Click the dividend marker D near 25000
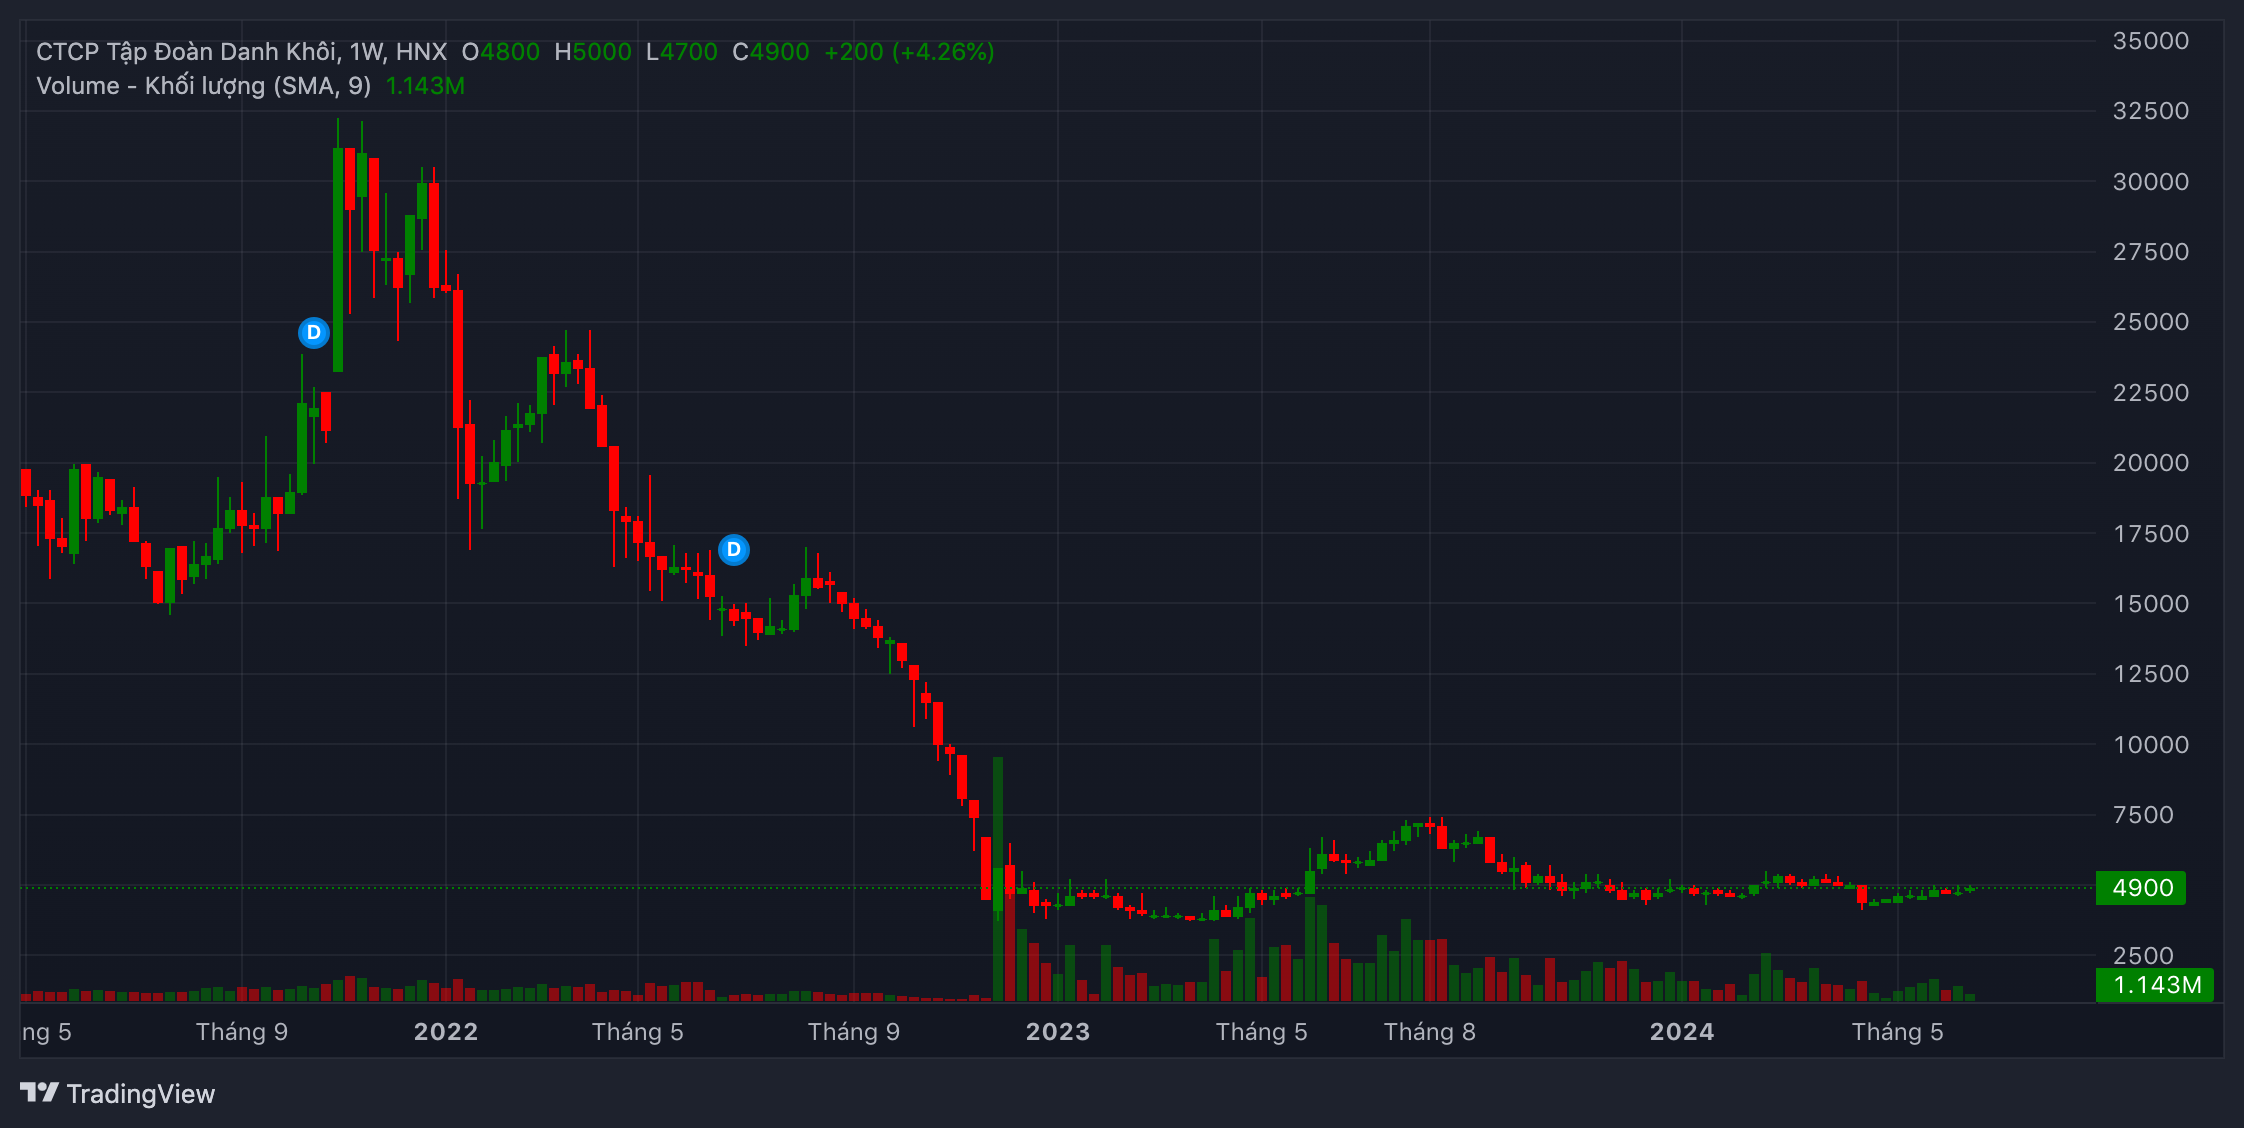 (314, 332)
